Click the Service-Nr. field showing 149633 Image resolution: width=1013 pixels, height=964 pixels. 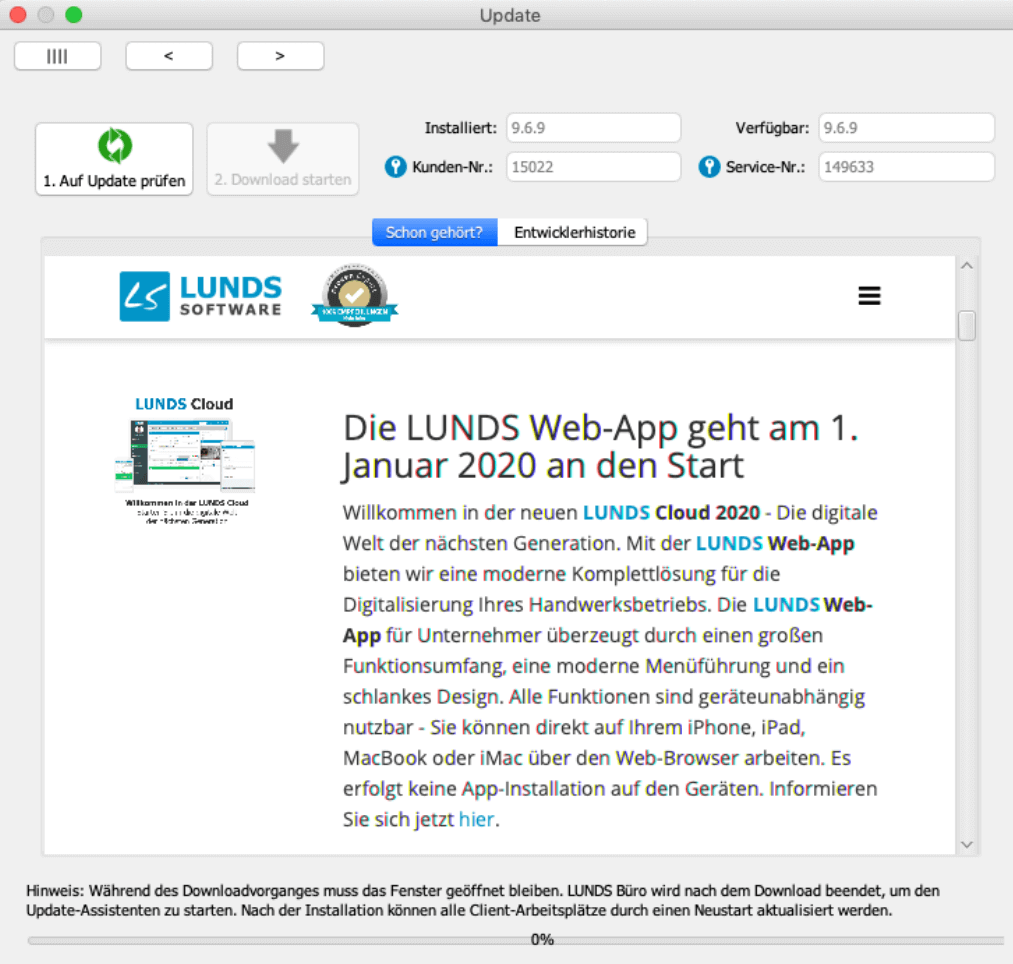(x=906, y=167)
